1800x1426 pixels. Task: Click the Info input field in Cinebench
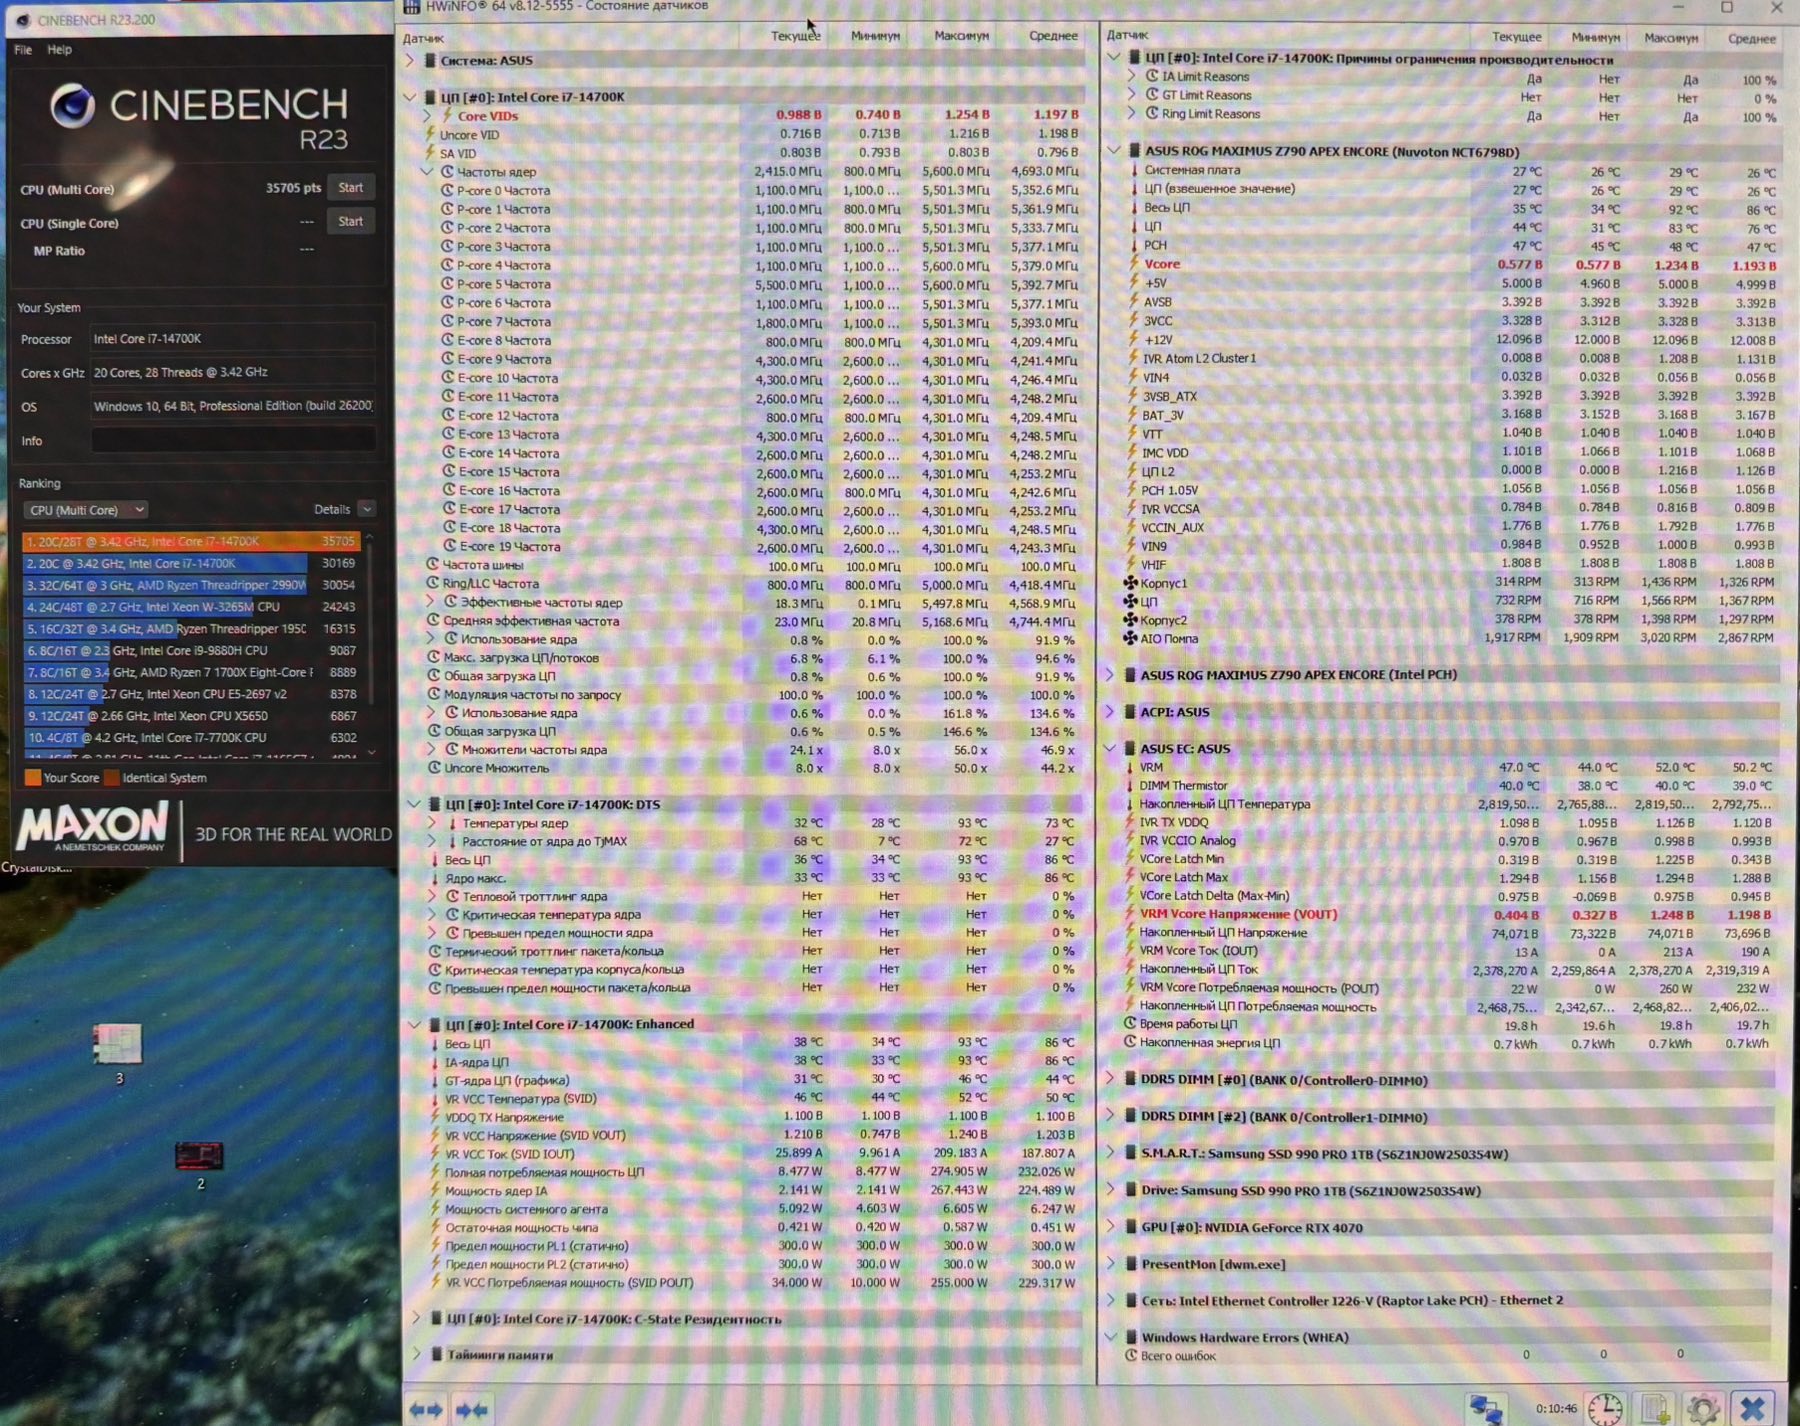tap(233, 440)
